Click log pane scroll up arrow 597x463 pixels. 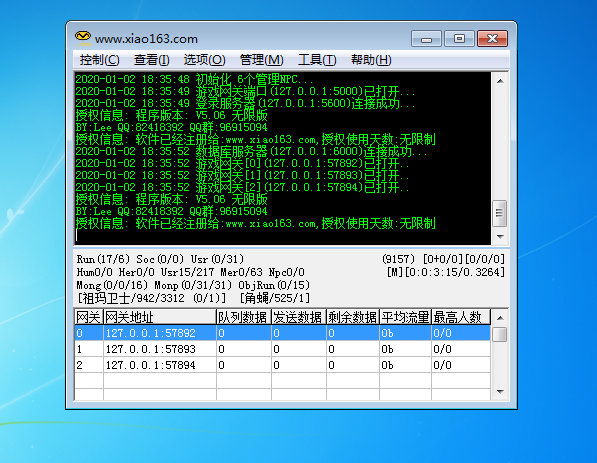[x=500, y=81]
